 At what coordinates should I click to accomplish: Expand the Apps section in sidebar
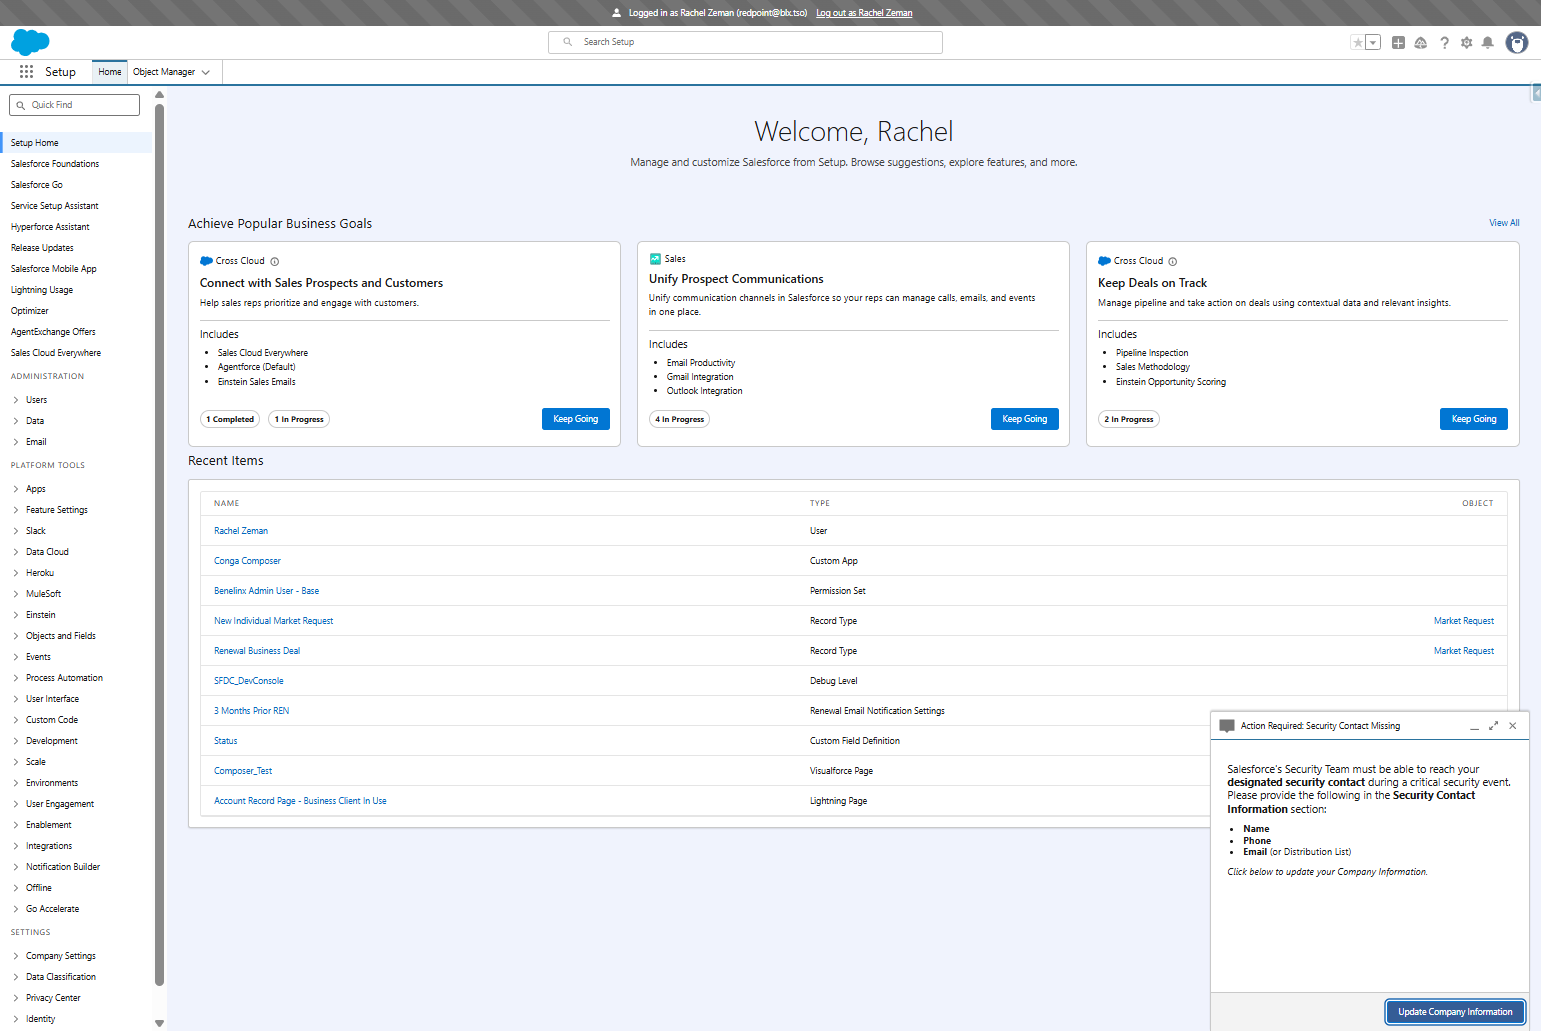pyautogui.click(x=16, y=489)
